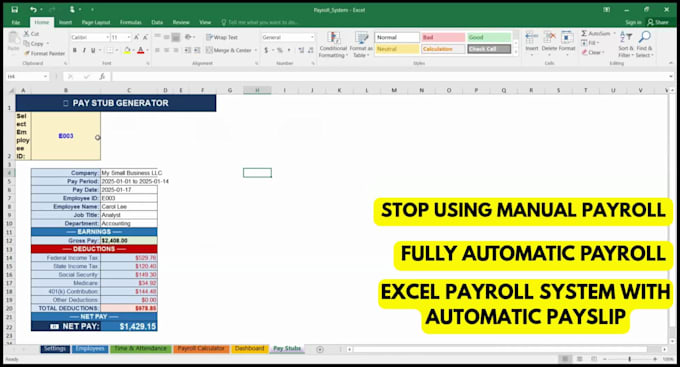Decrease decimal places

311,50
